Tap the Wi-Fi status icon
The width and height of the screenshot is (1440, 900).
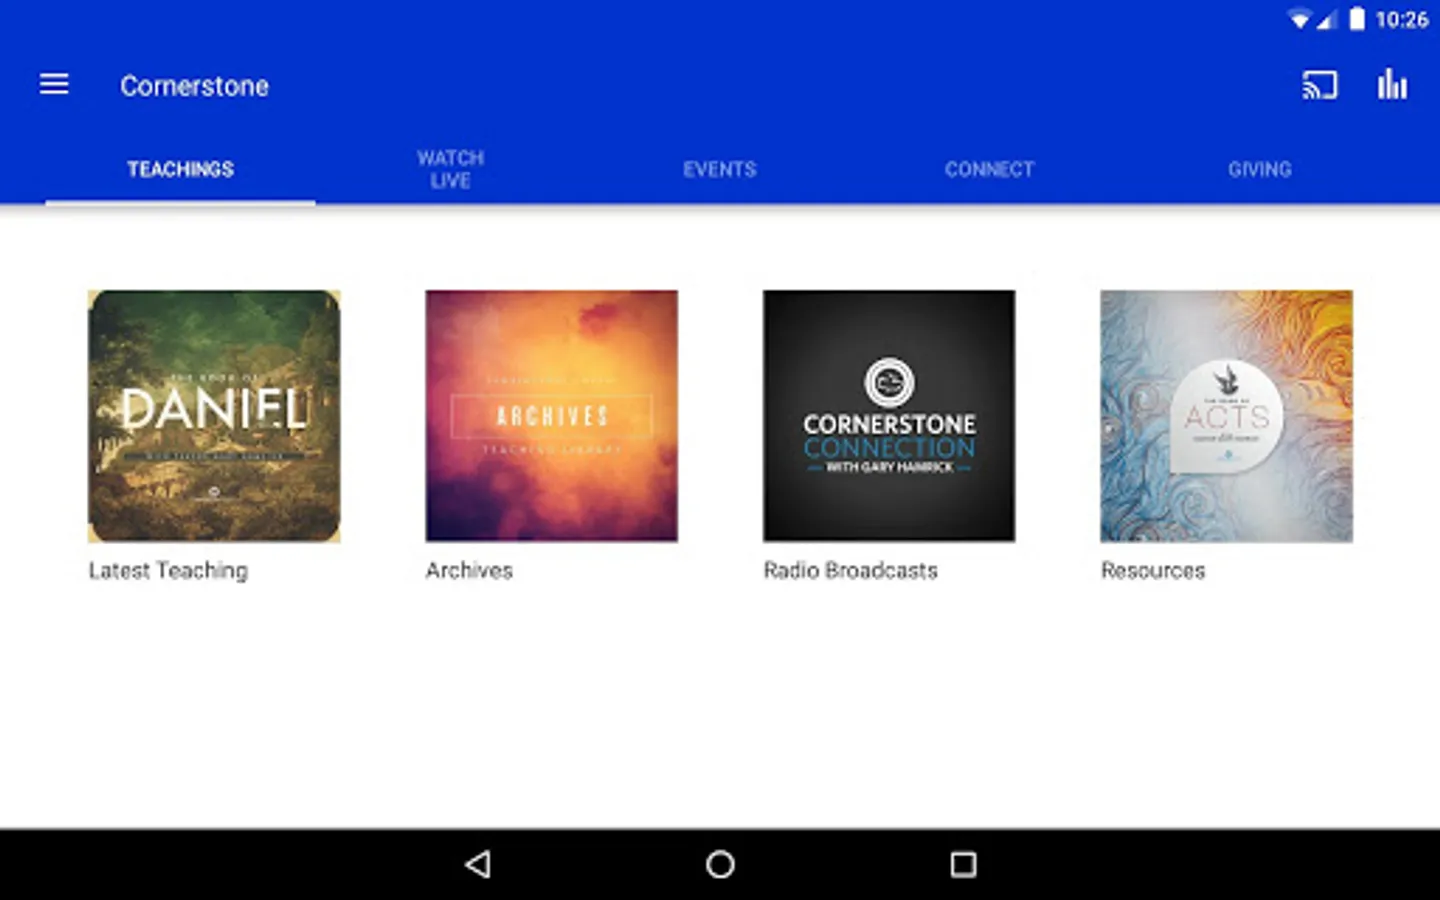point(1299,19)
